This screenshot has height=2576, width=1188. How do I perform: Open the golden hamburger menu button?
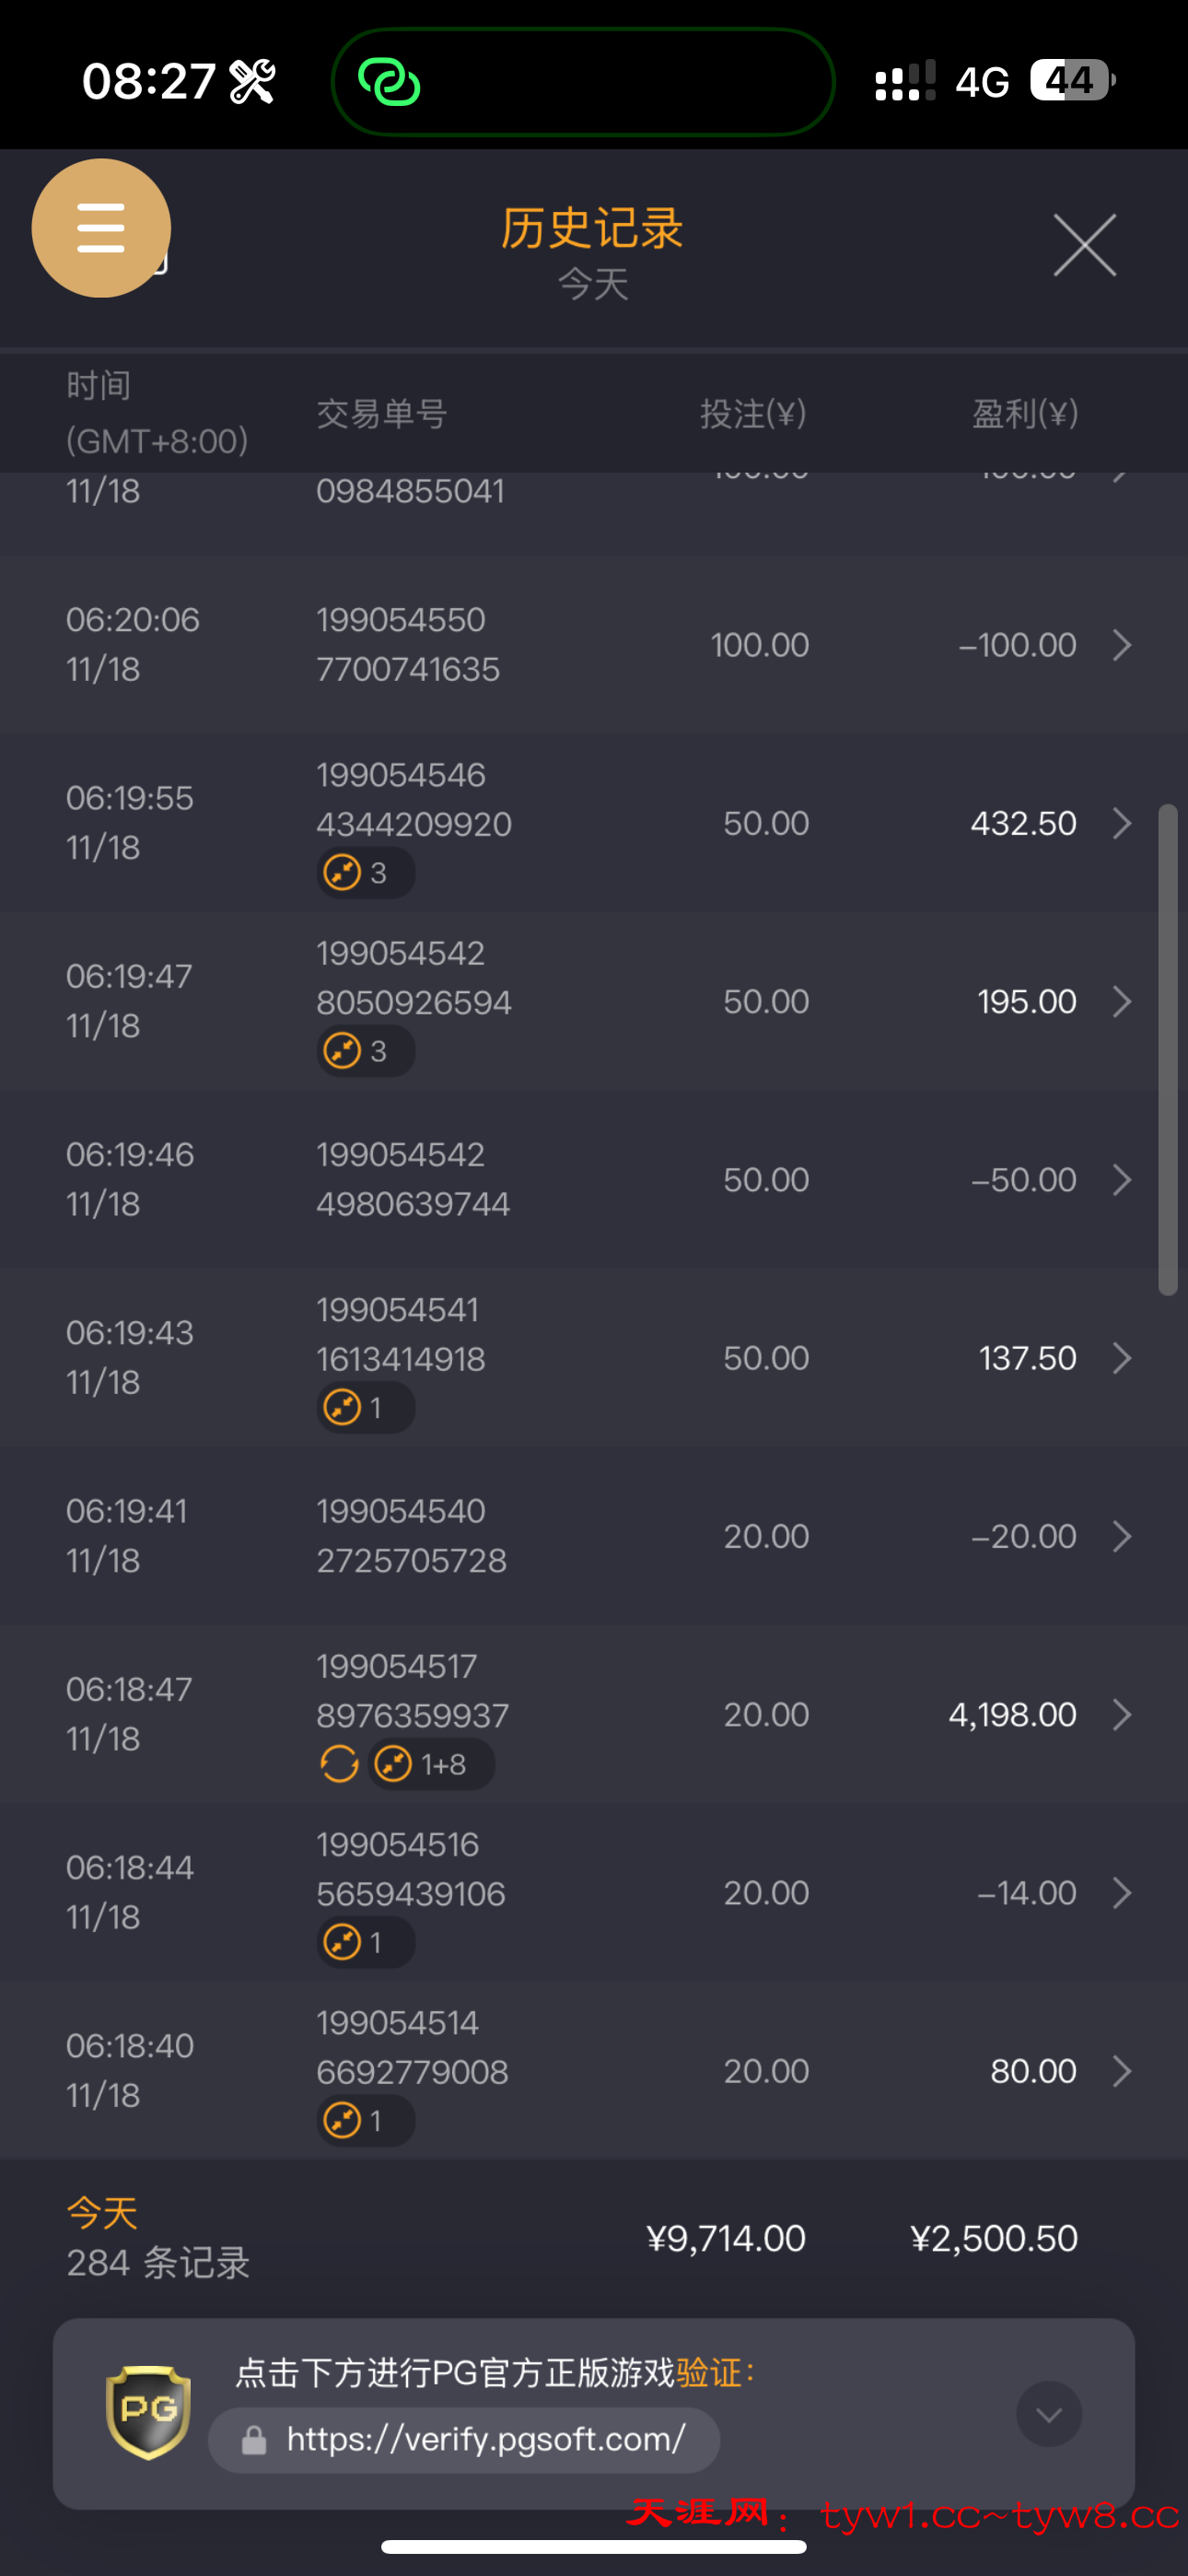point(101,228)
